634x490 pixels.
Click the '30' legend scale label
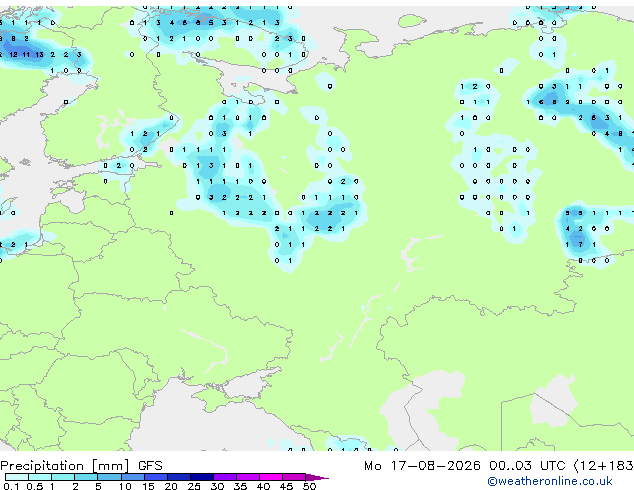(217, 486)
